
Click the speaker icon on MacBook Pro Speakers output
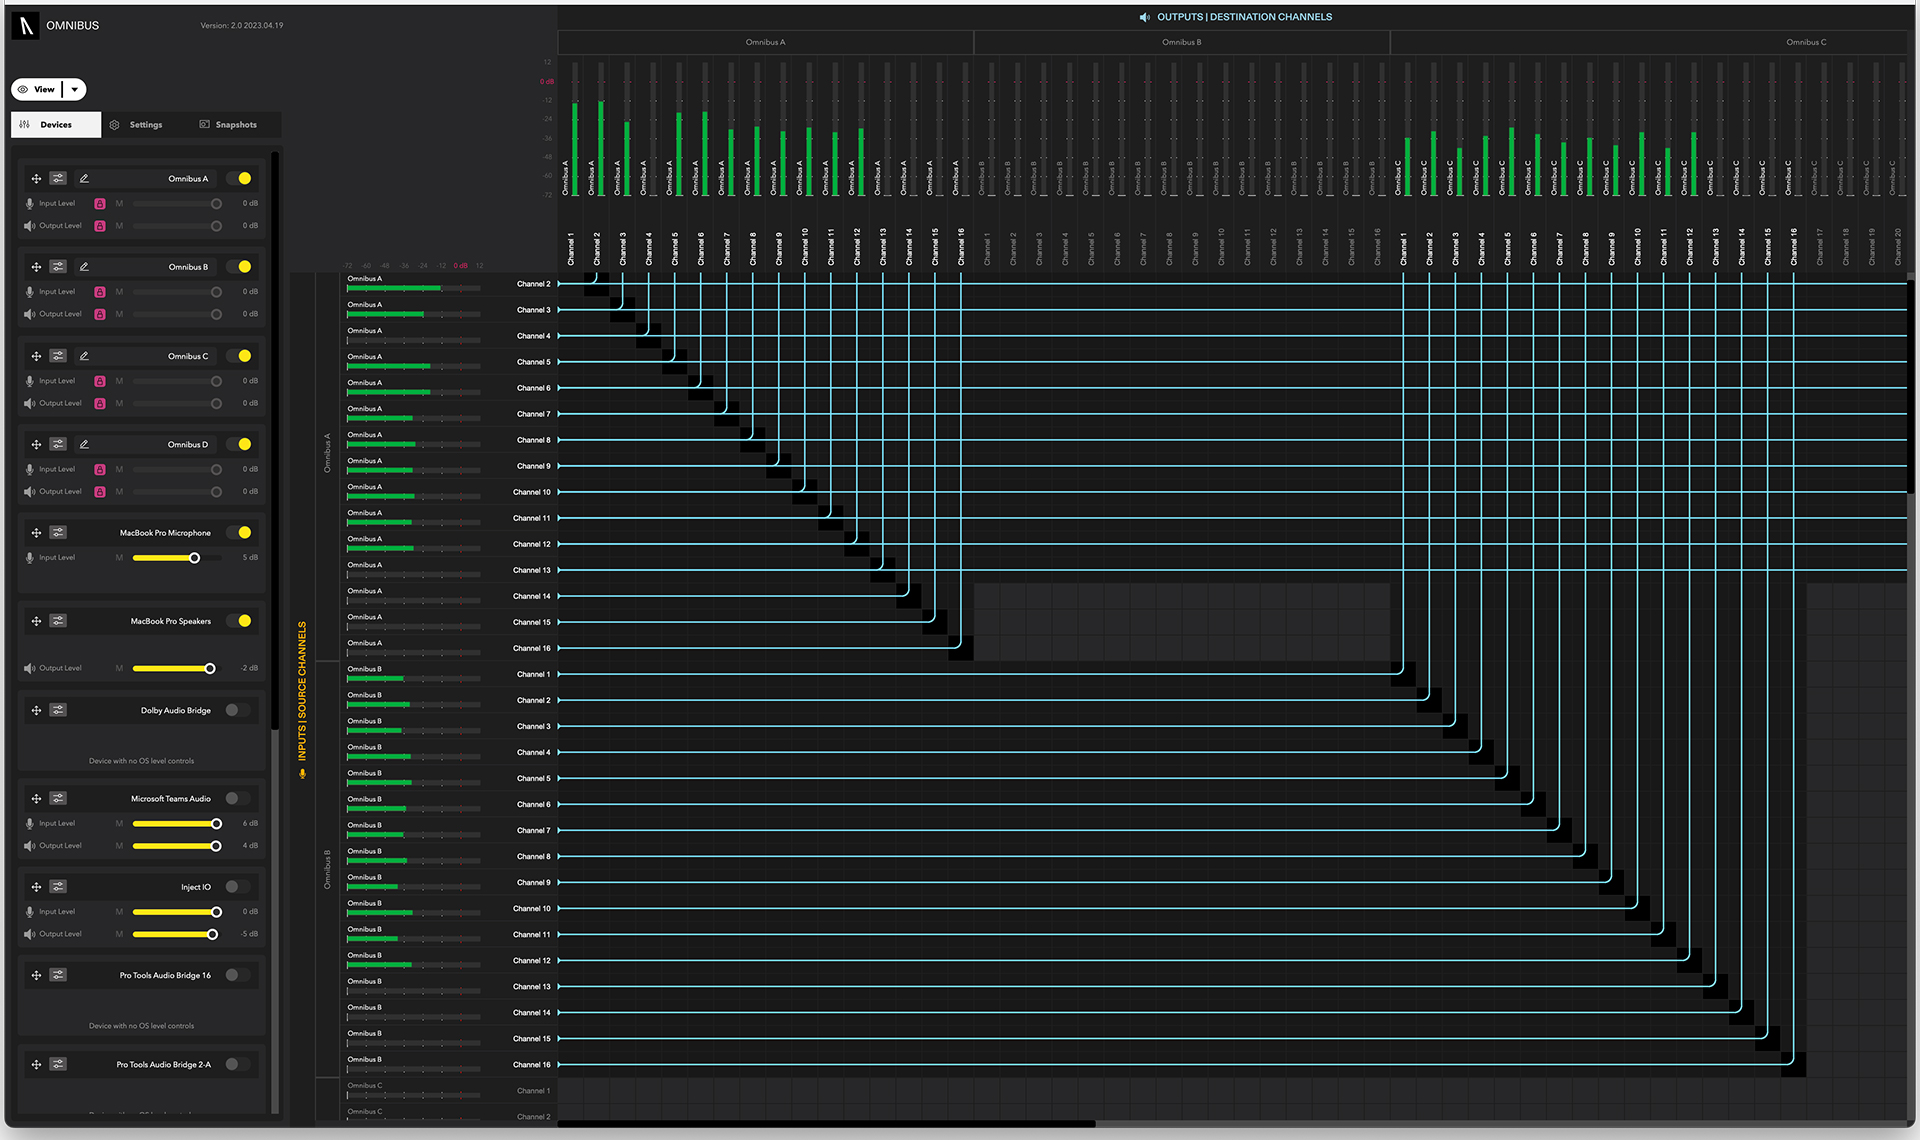(x=30, y=668)
